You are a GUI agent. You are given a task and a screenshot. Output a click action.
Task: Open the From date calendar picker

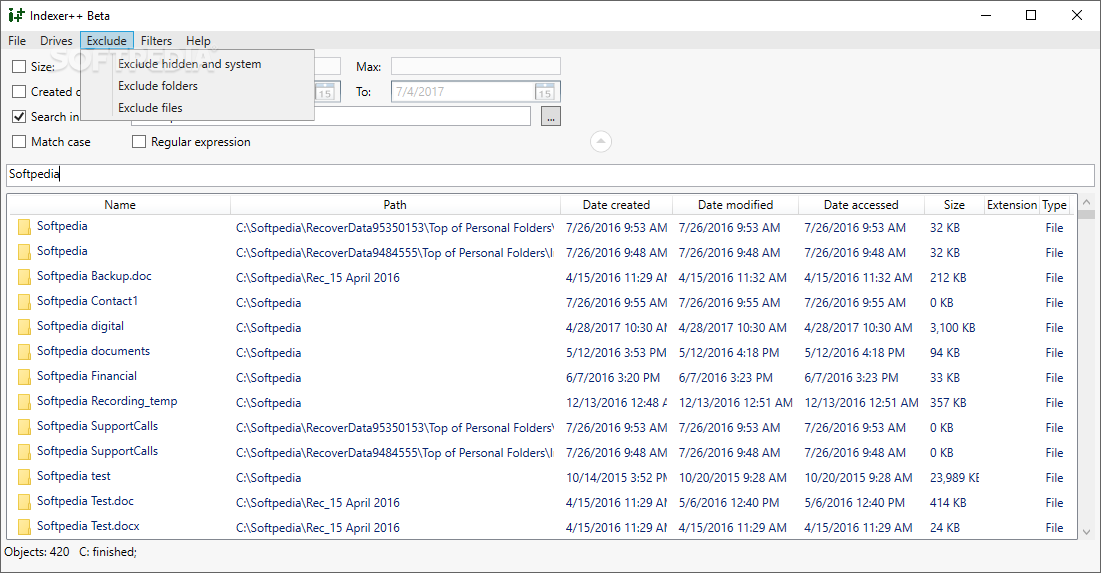click(325, 91)
